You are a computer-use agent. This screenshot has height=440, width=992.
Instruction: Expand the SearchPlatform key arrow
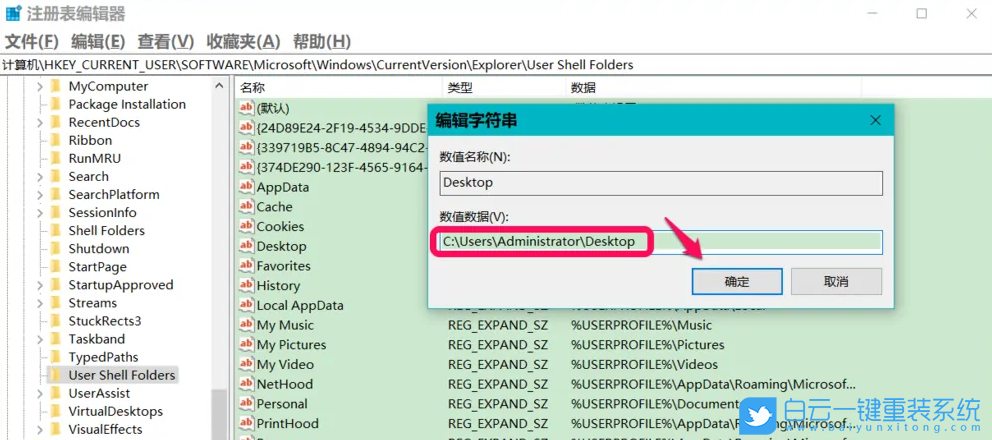40,195
